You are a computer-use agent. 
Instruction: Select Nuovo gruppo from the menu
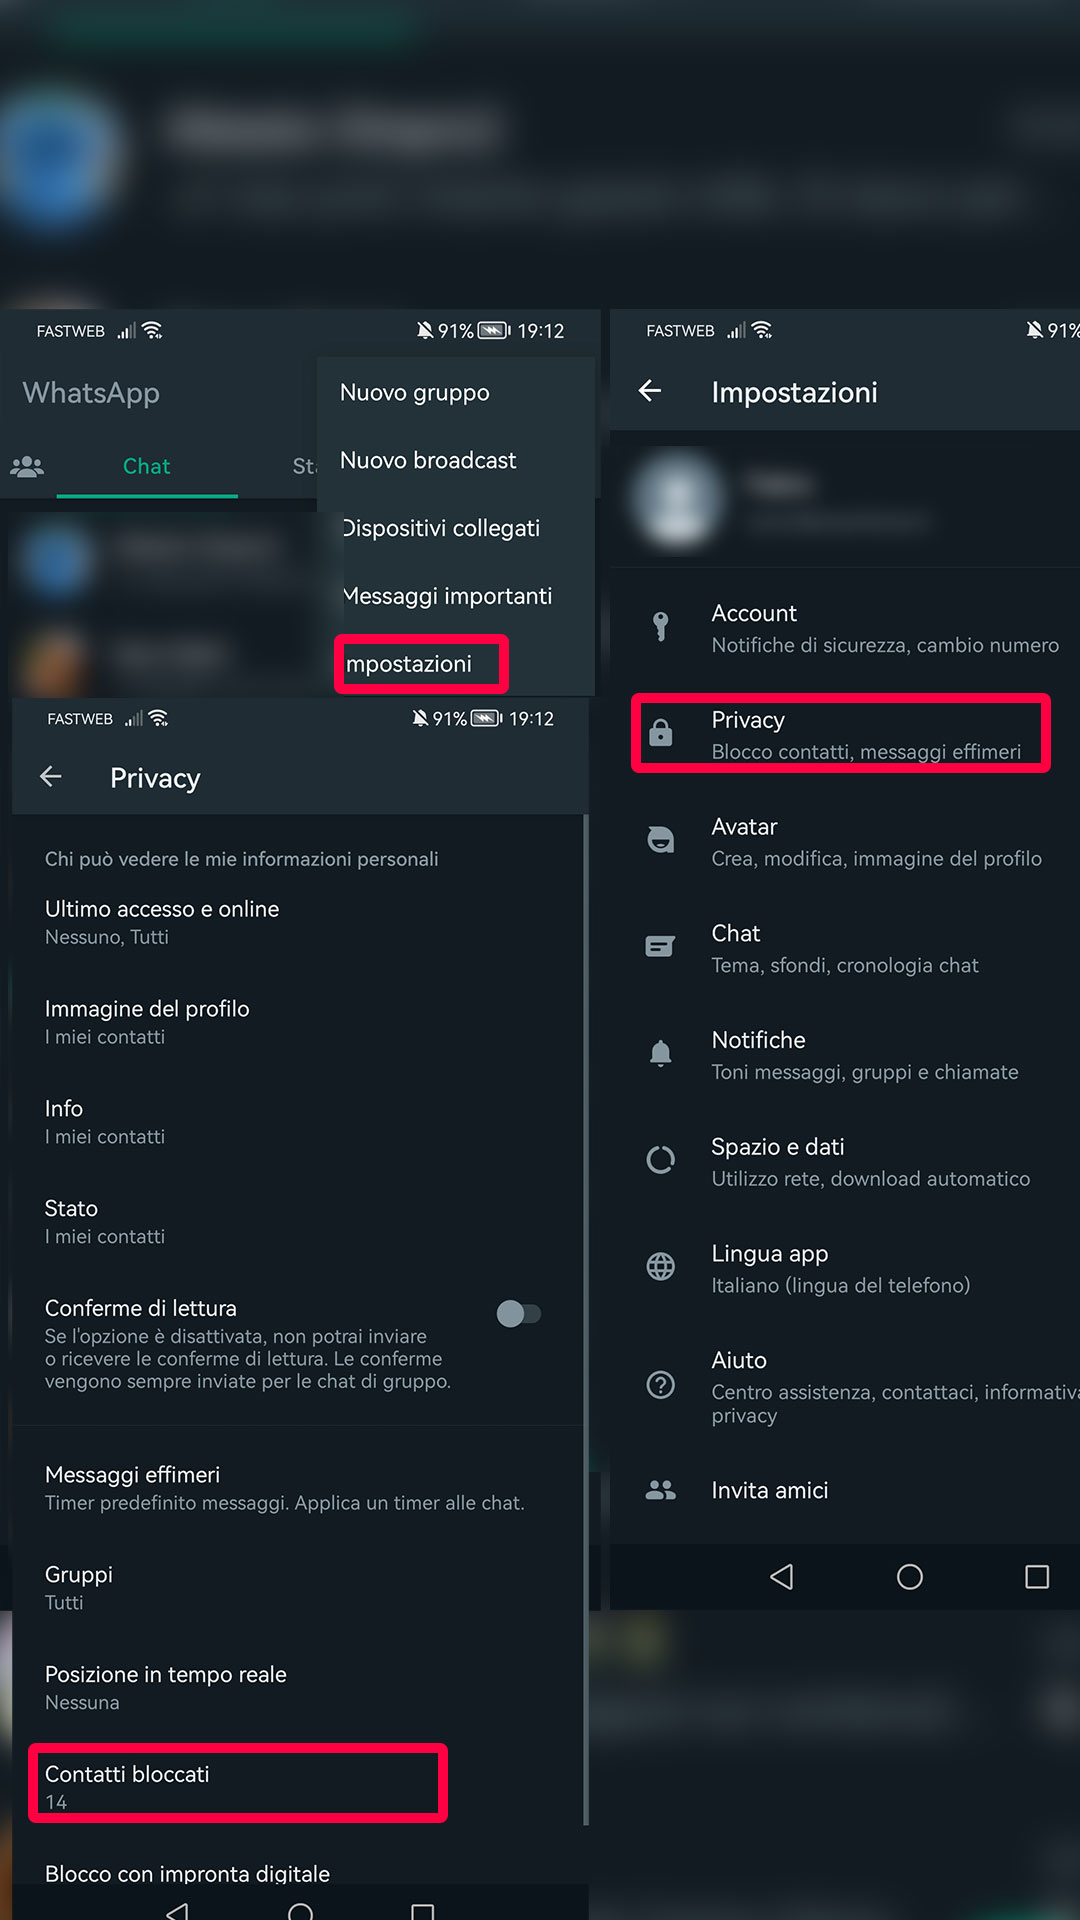click(415, 392)
